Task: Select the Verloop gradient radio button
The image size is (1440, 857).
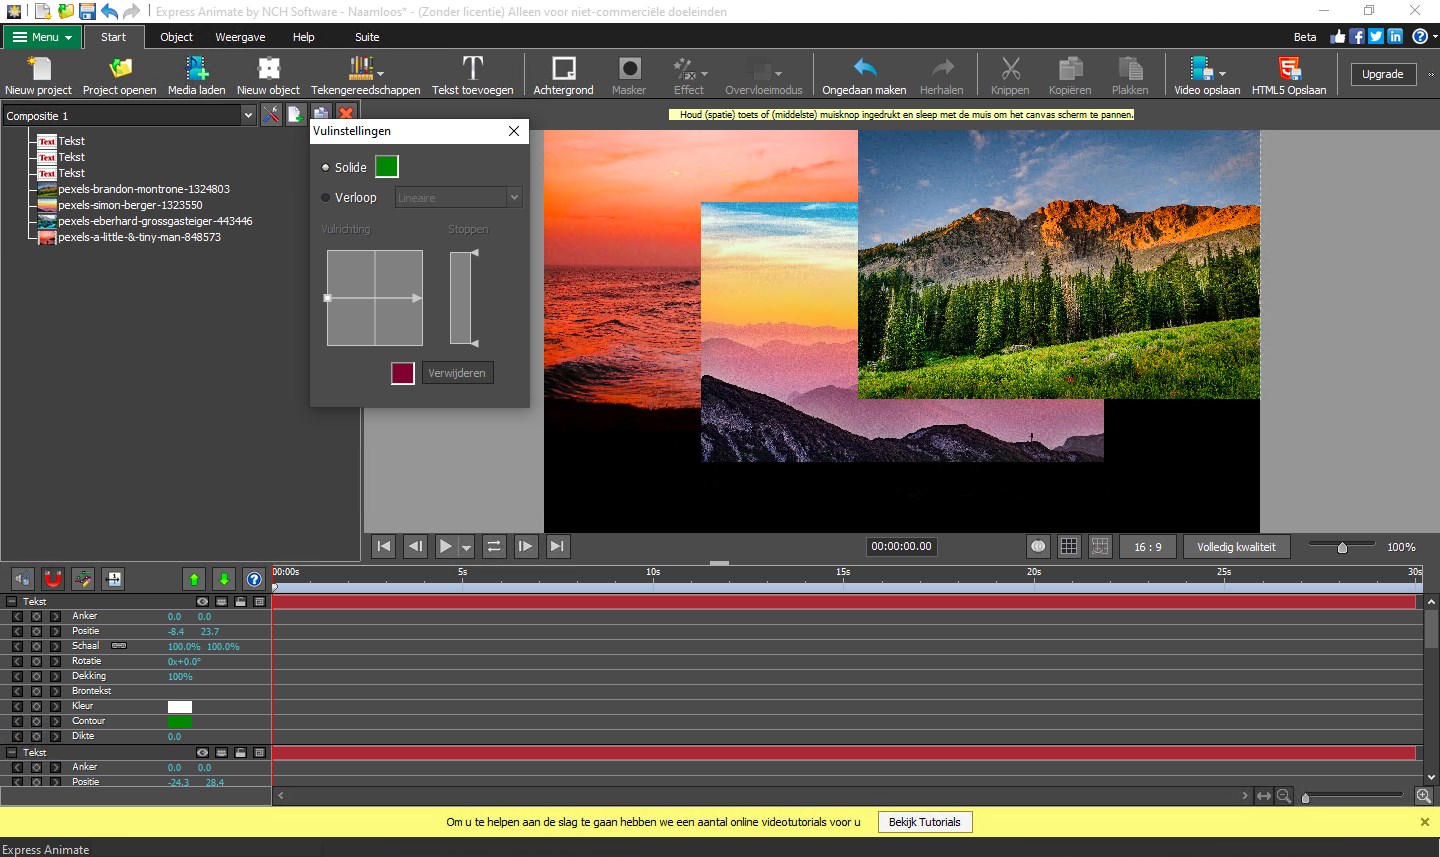Action: (x=326, y=198)
